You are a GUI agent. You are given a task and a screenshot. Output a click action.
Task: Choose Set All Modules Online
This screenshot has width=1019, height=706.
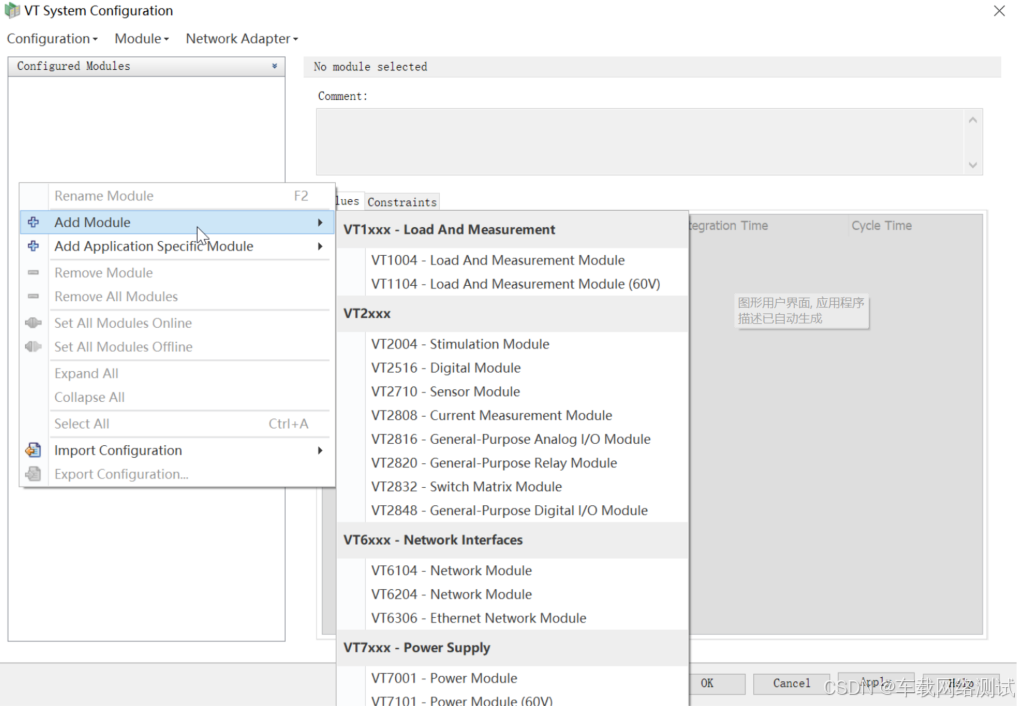point(177,323)
